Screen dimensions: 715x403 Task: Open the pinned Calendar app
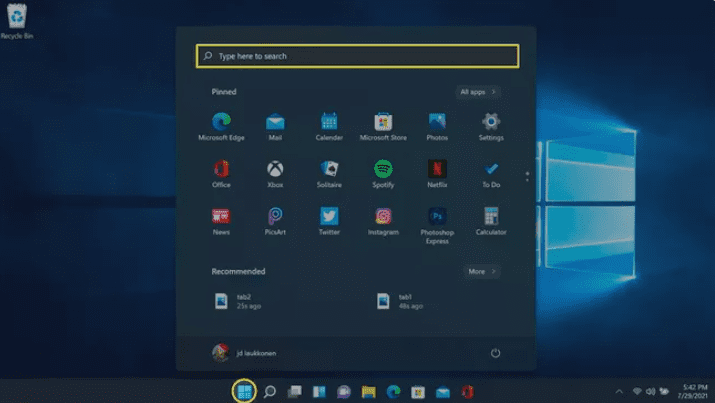[x=329, y=124]
